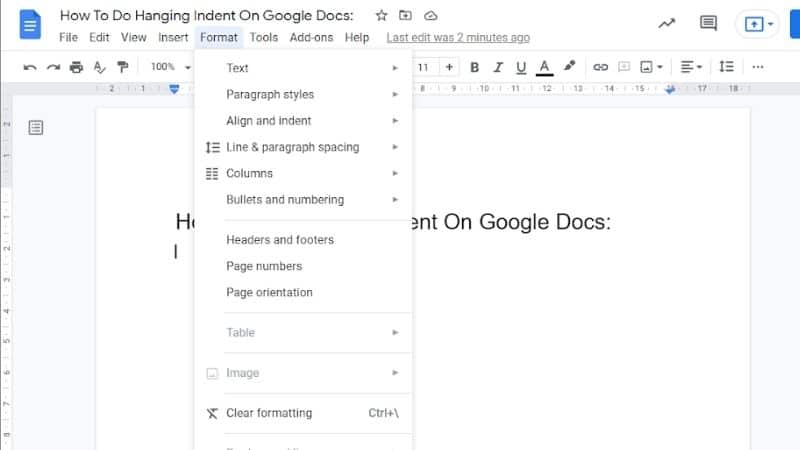Activate the paint format tool

tap(122, 67)
